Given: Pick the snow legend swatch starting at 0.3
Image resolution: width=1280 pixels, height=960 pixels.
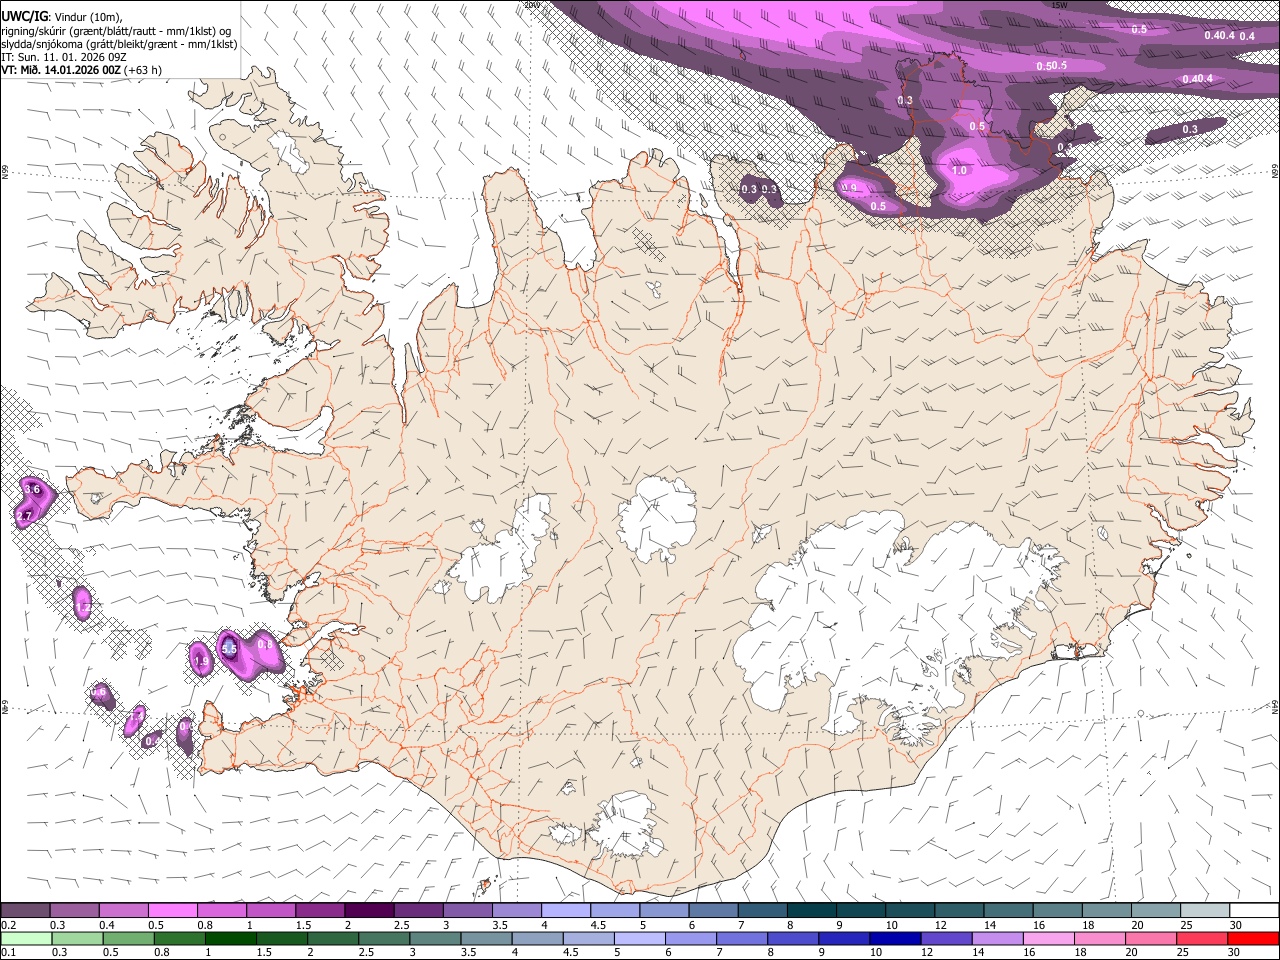Looking at the screenshot, I should (x=75, y=910).
